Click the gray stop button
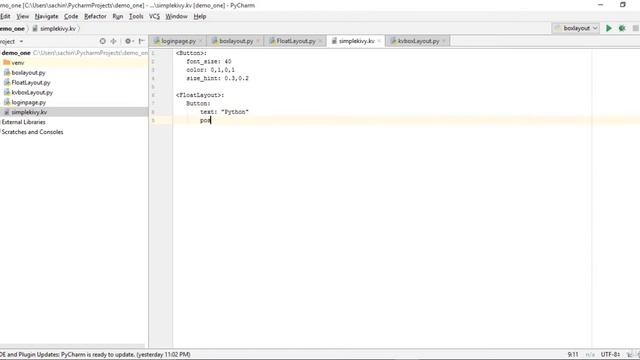Screen dimensions: 640x360 click(x=636, y=28)
